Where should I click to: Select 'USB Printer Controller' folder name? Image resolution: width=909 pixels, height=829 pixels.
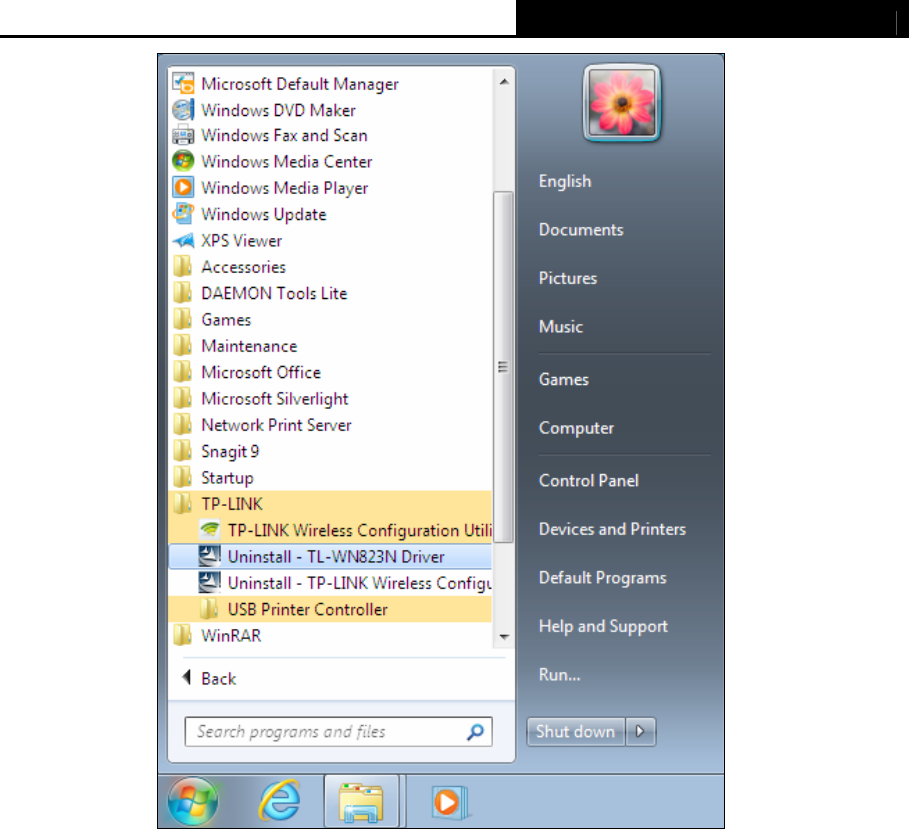click(308, 609)
